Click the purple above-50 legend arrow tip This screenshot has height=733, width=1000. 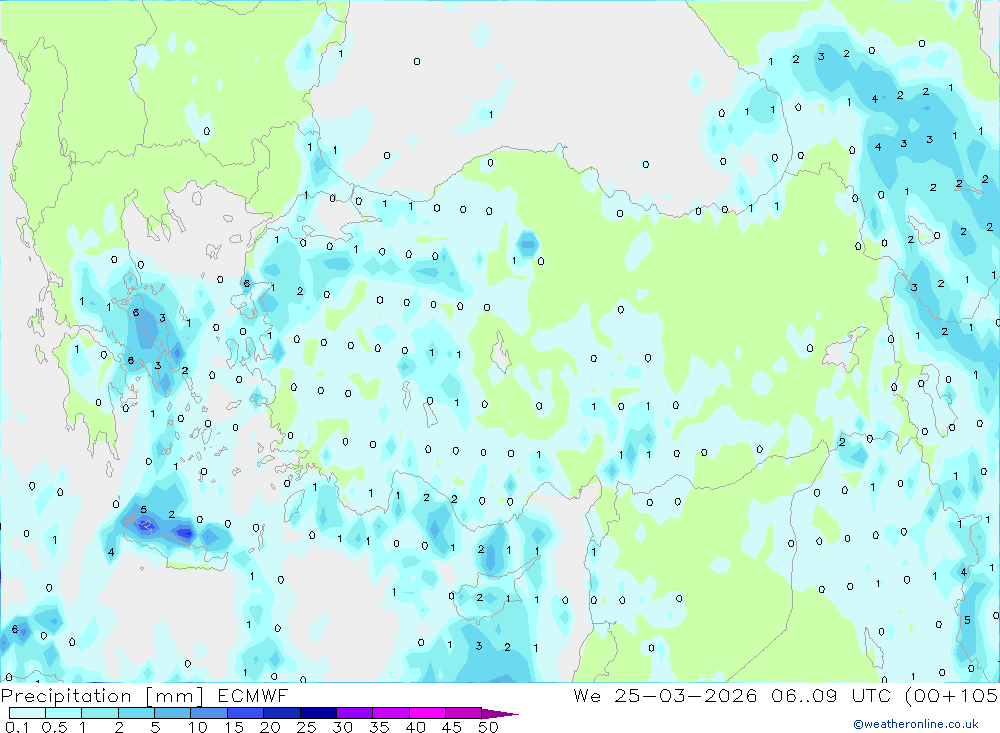501,714
